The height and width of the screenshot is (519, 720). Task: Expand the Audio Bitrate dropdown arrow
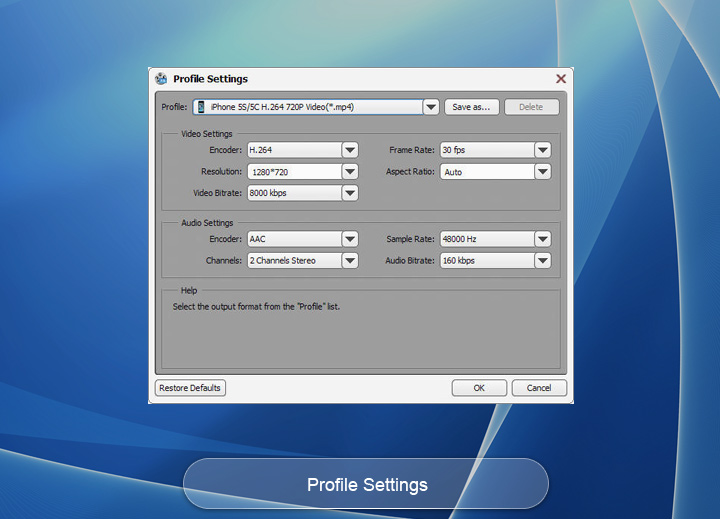click(543, 260)
